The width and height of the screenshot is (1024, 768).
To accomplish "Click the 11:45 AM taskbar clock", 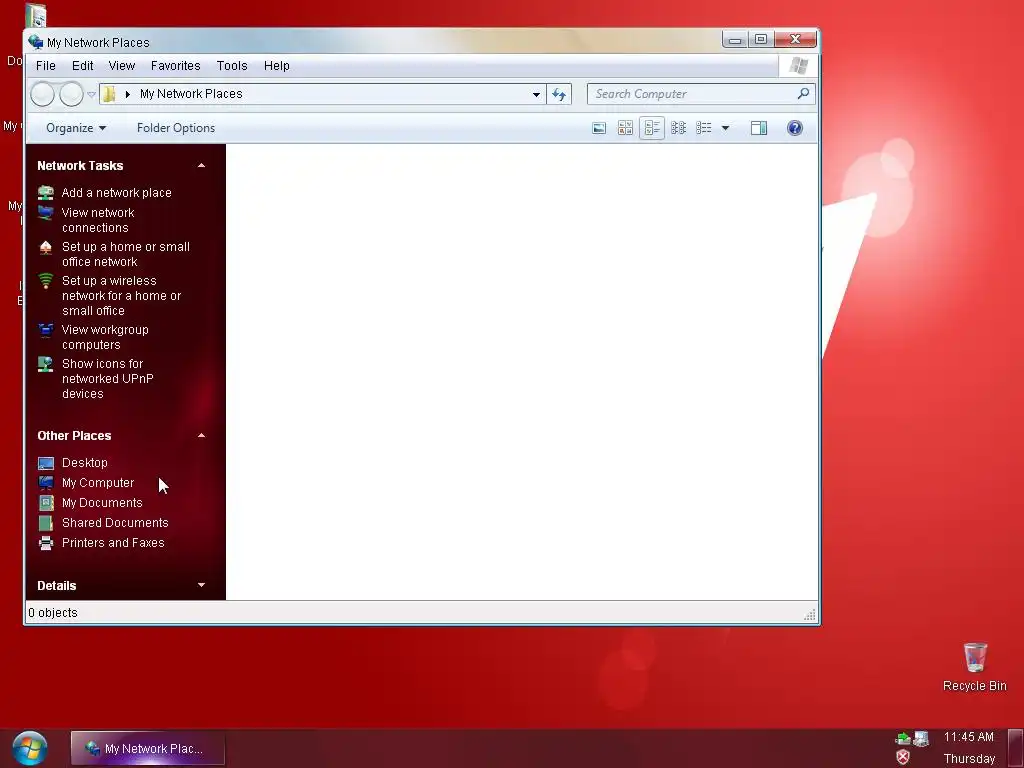I will tap(968, 737).
